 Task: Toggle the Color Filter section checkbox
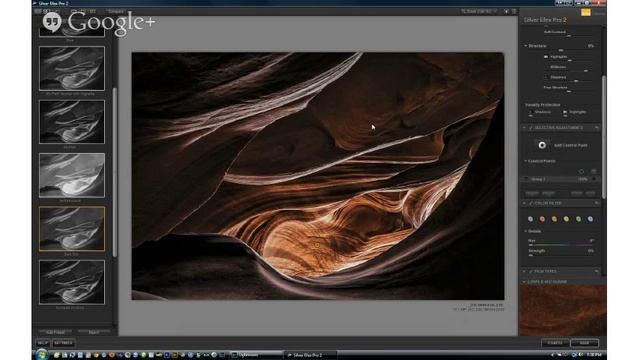click(531, 203)
